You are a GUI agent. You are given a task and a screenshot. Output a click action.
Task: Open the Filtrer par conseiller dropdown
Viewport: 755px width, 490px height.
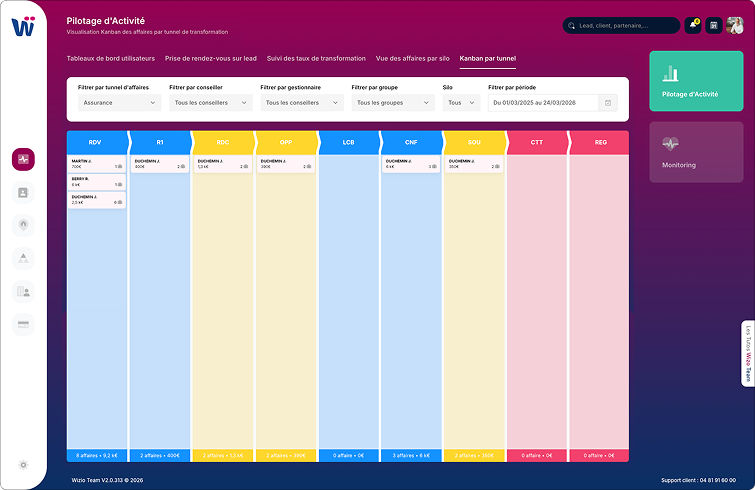210,103
